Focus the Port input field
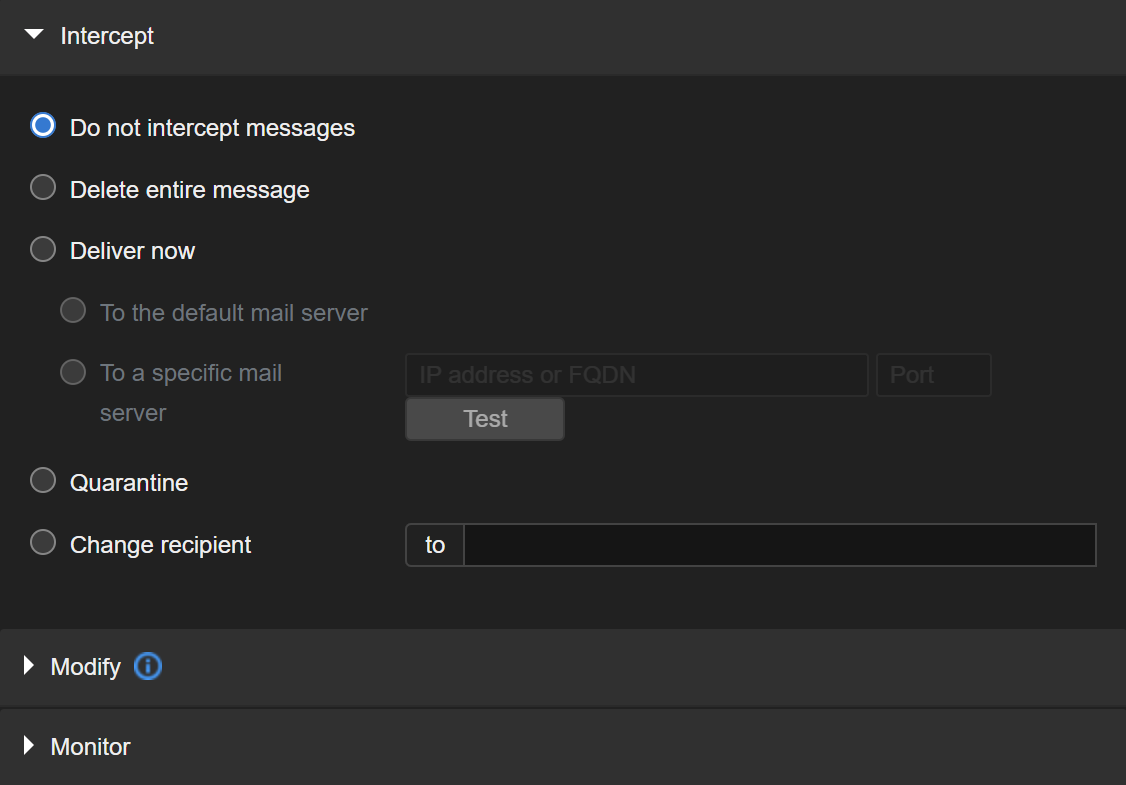 933,375
